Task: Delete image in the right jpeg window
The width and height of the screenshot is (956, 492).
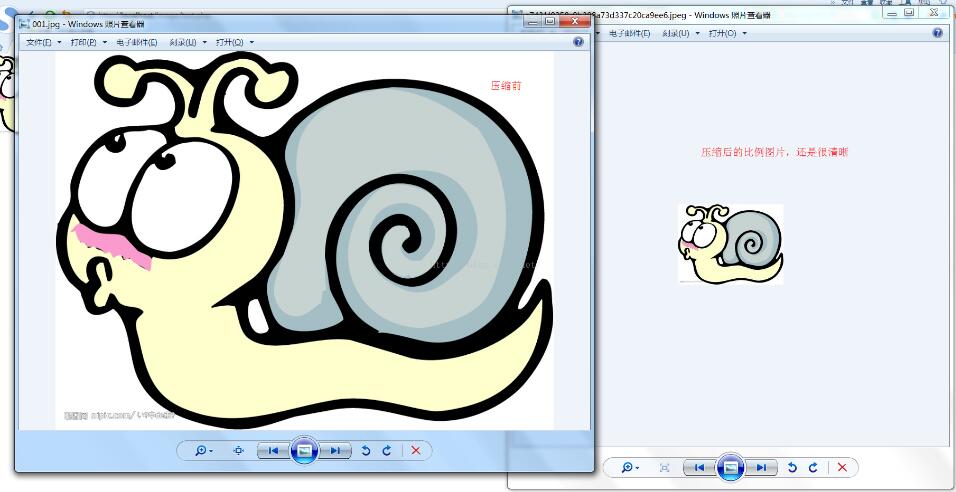Action: pos(842,467)
